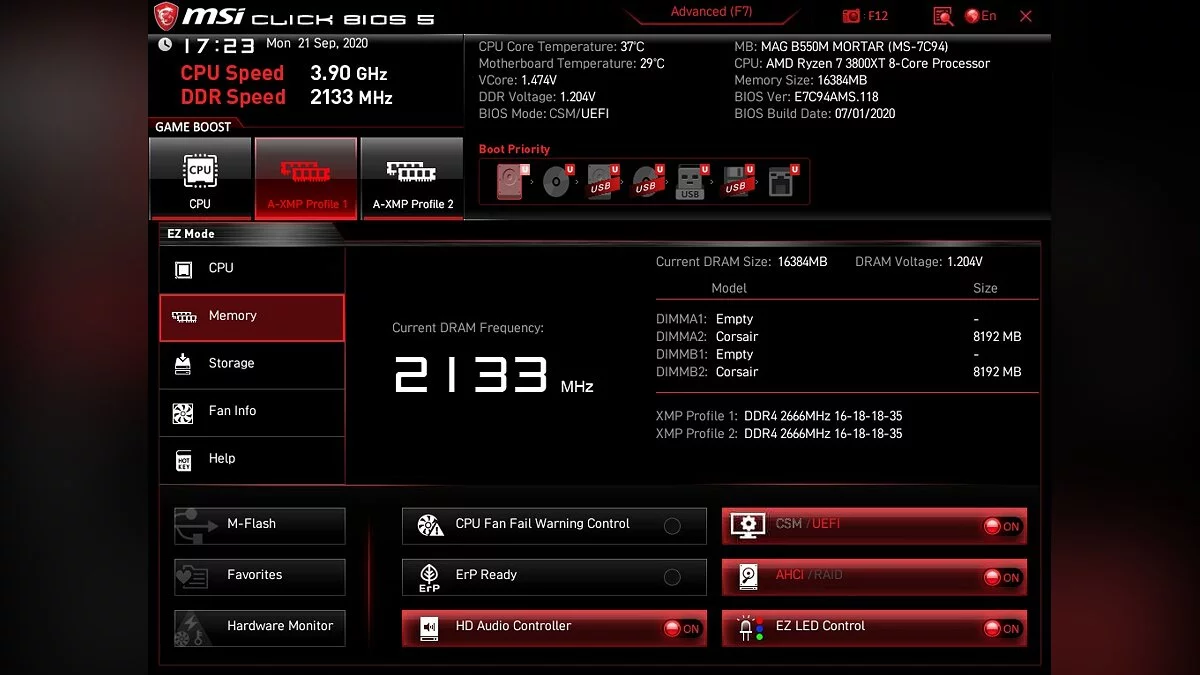This screenshot has height=675, width=1200.
Task: Switch off EZ LED Control
Action: [1002, 629]
